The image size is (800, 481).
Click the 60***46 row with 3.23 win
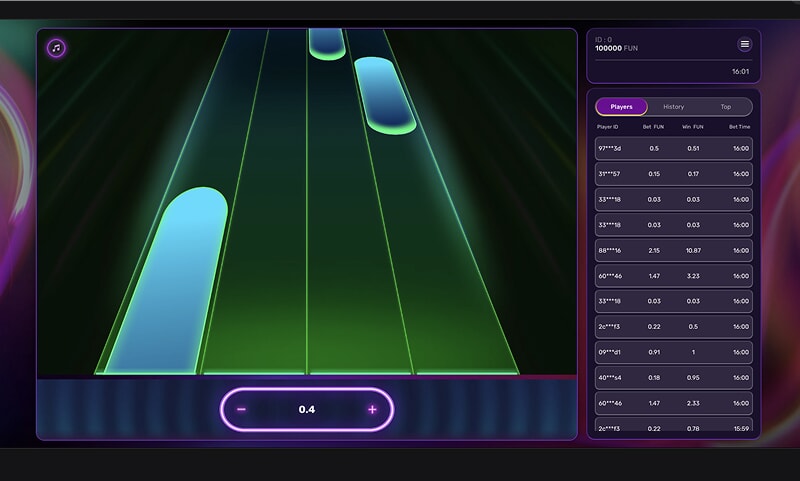pyautogui.click(x=673, y=276)
